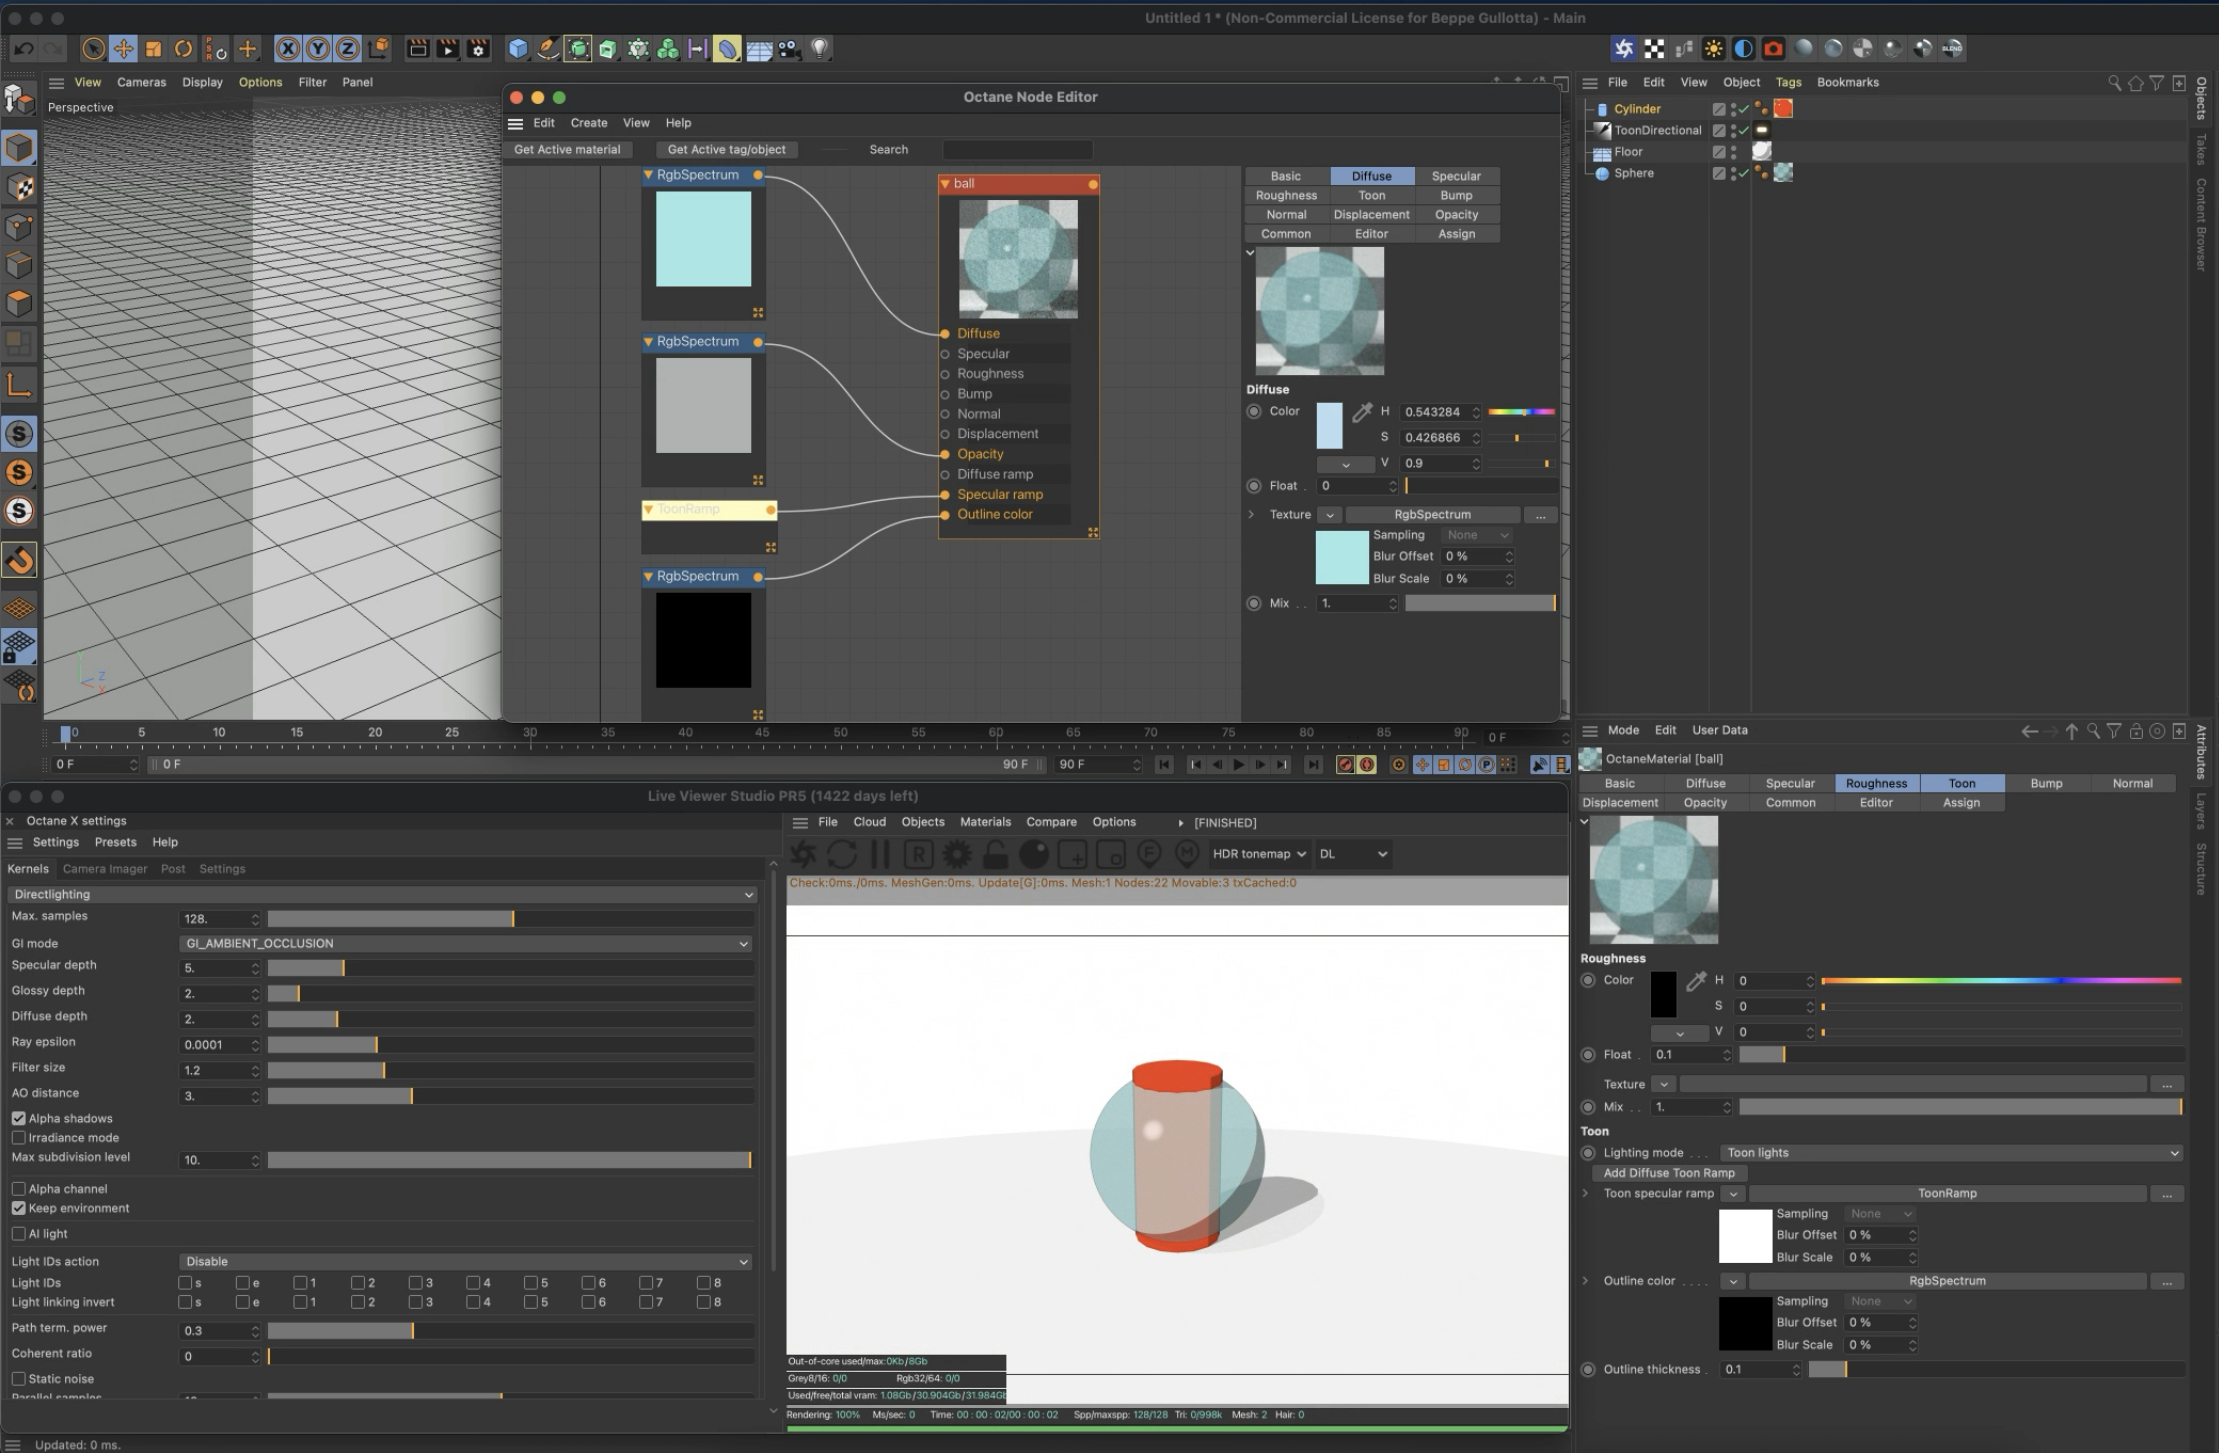This screenshot has height=1453, width=2219.
Task: Switch to the Camera Imager tab
Action: tap(105, 869)
